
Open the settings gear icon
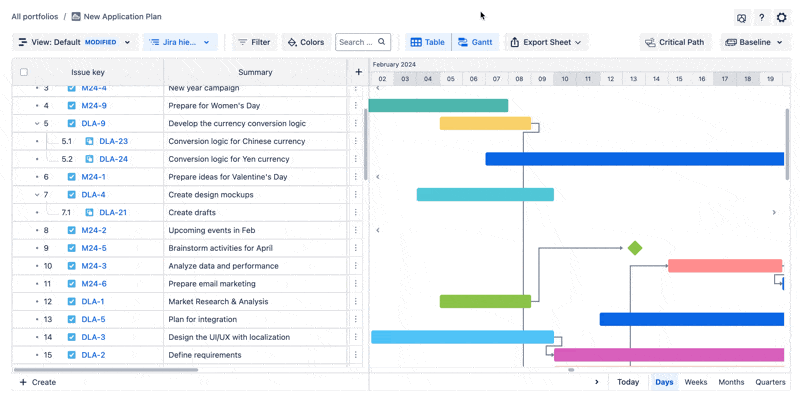pos(781,18)
